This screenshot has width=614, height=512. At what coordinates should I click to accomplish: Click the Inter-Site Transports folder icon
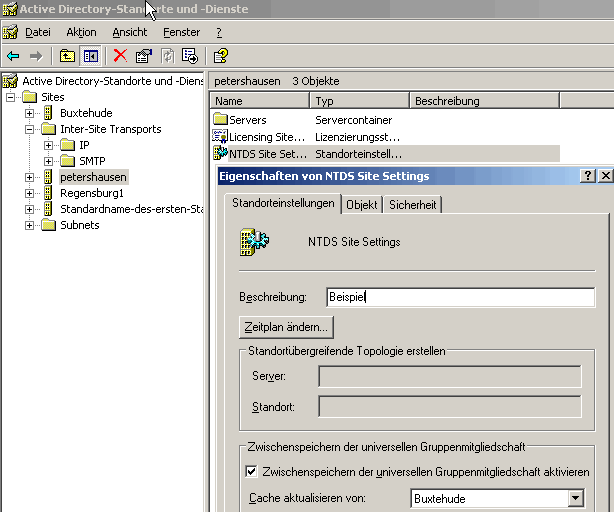pos(49,129)
